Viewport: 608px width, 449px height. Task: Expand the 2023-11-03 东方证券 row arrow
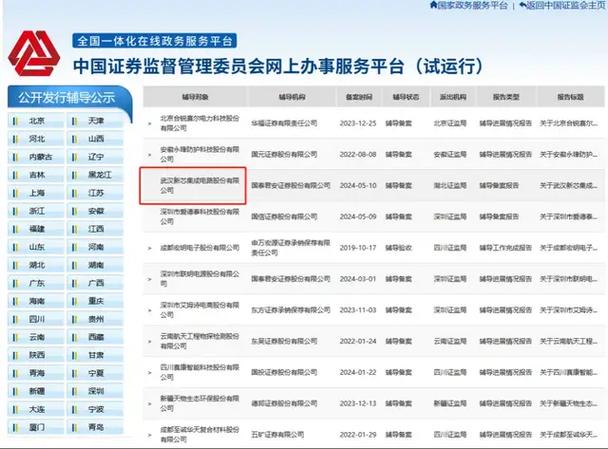click(150, 310)
